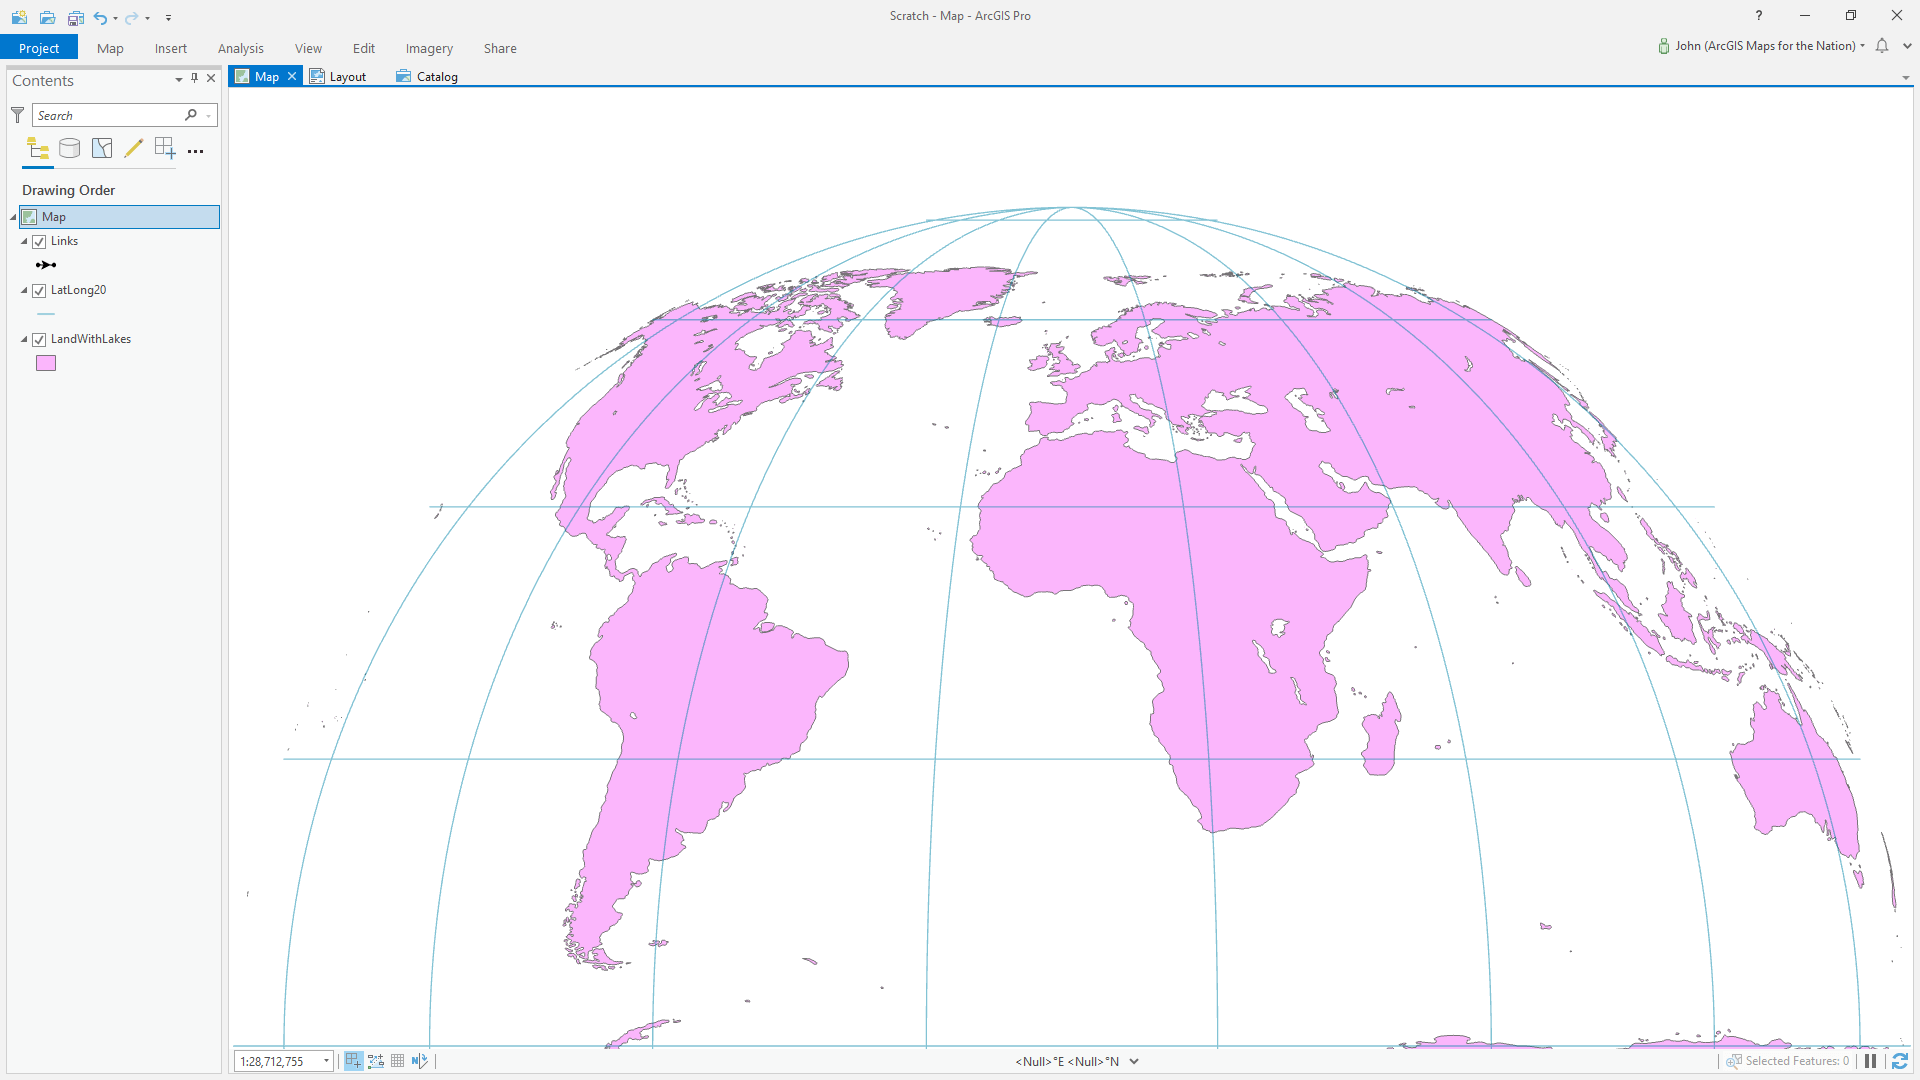Turn off the LandWithLakes layer checkbox

point(39,340)
